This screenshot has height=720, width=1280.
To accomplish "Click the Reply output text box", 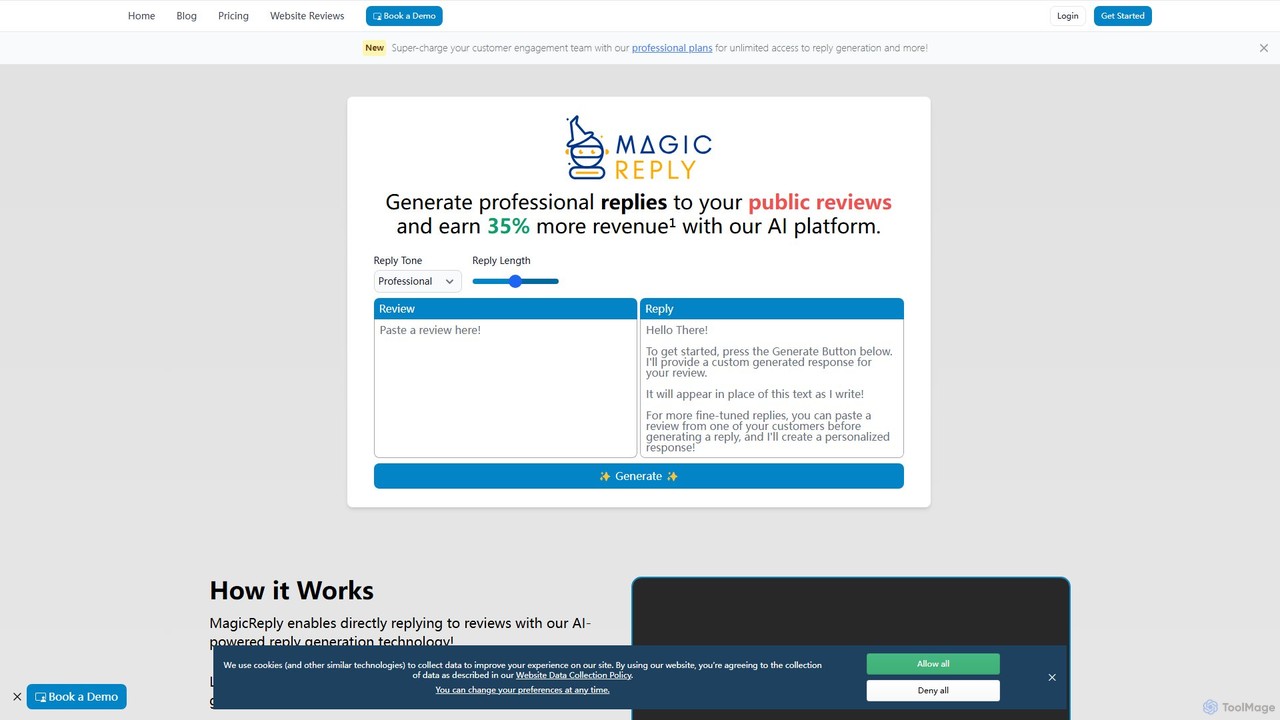I will click(x=771, y=388).
